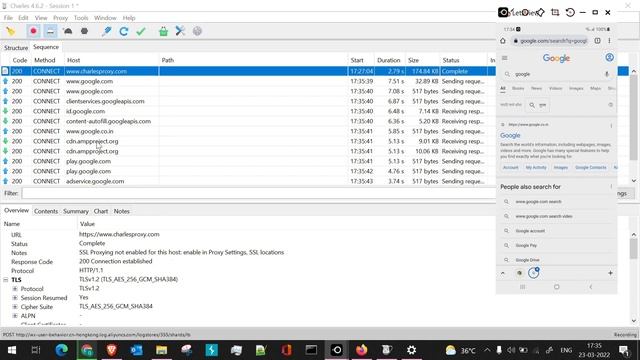Click the https://www.charlesproxy.com URL value
Screen dimensions: 640x360
click(x=119, y=235)
